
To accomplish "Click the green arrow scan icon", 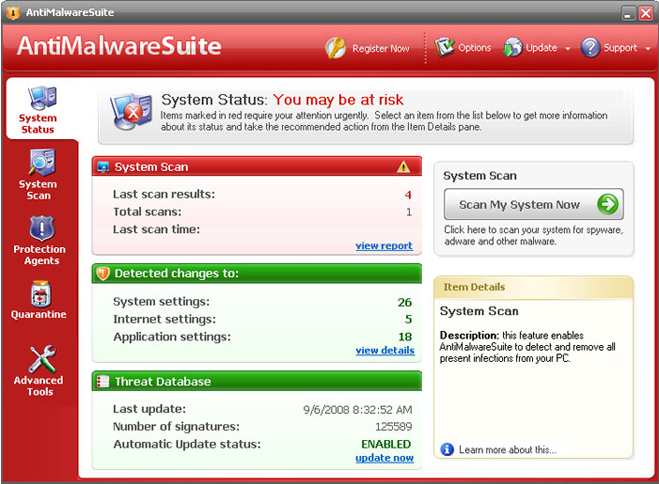I will click(608, 204).
